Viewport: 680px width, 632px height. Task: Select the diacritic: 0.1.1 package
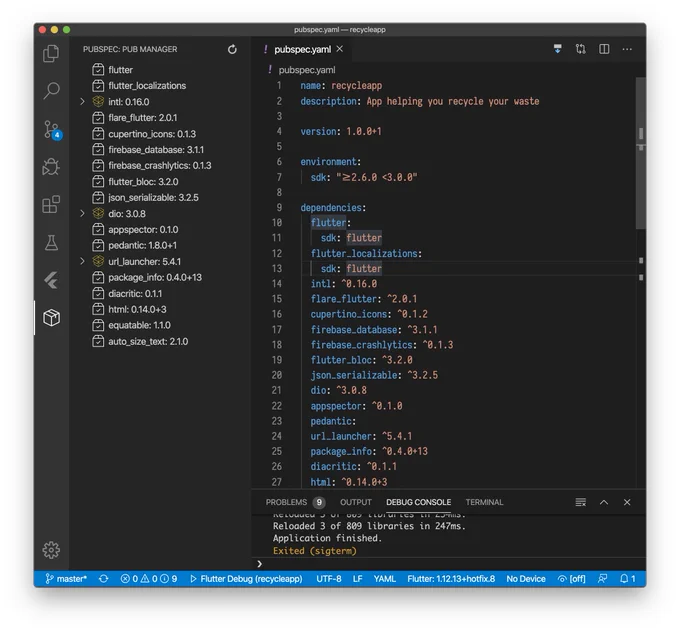(160, 294)
